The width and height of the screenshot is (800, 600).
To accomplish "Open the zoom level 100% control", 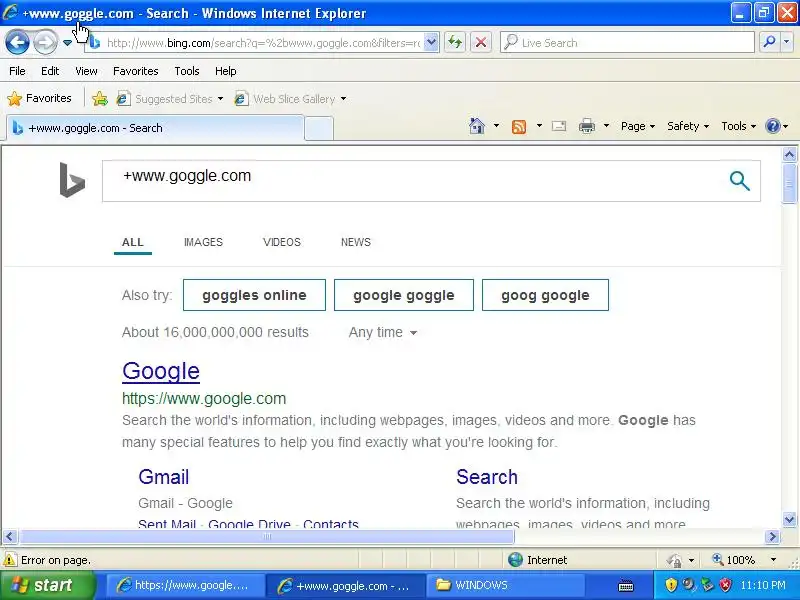I will click(744, 560).
